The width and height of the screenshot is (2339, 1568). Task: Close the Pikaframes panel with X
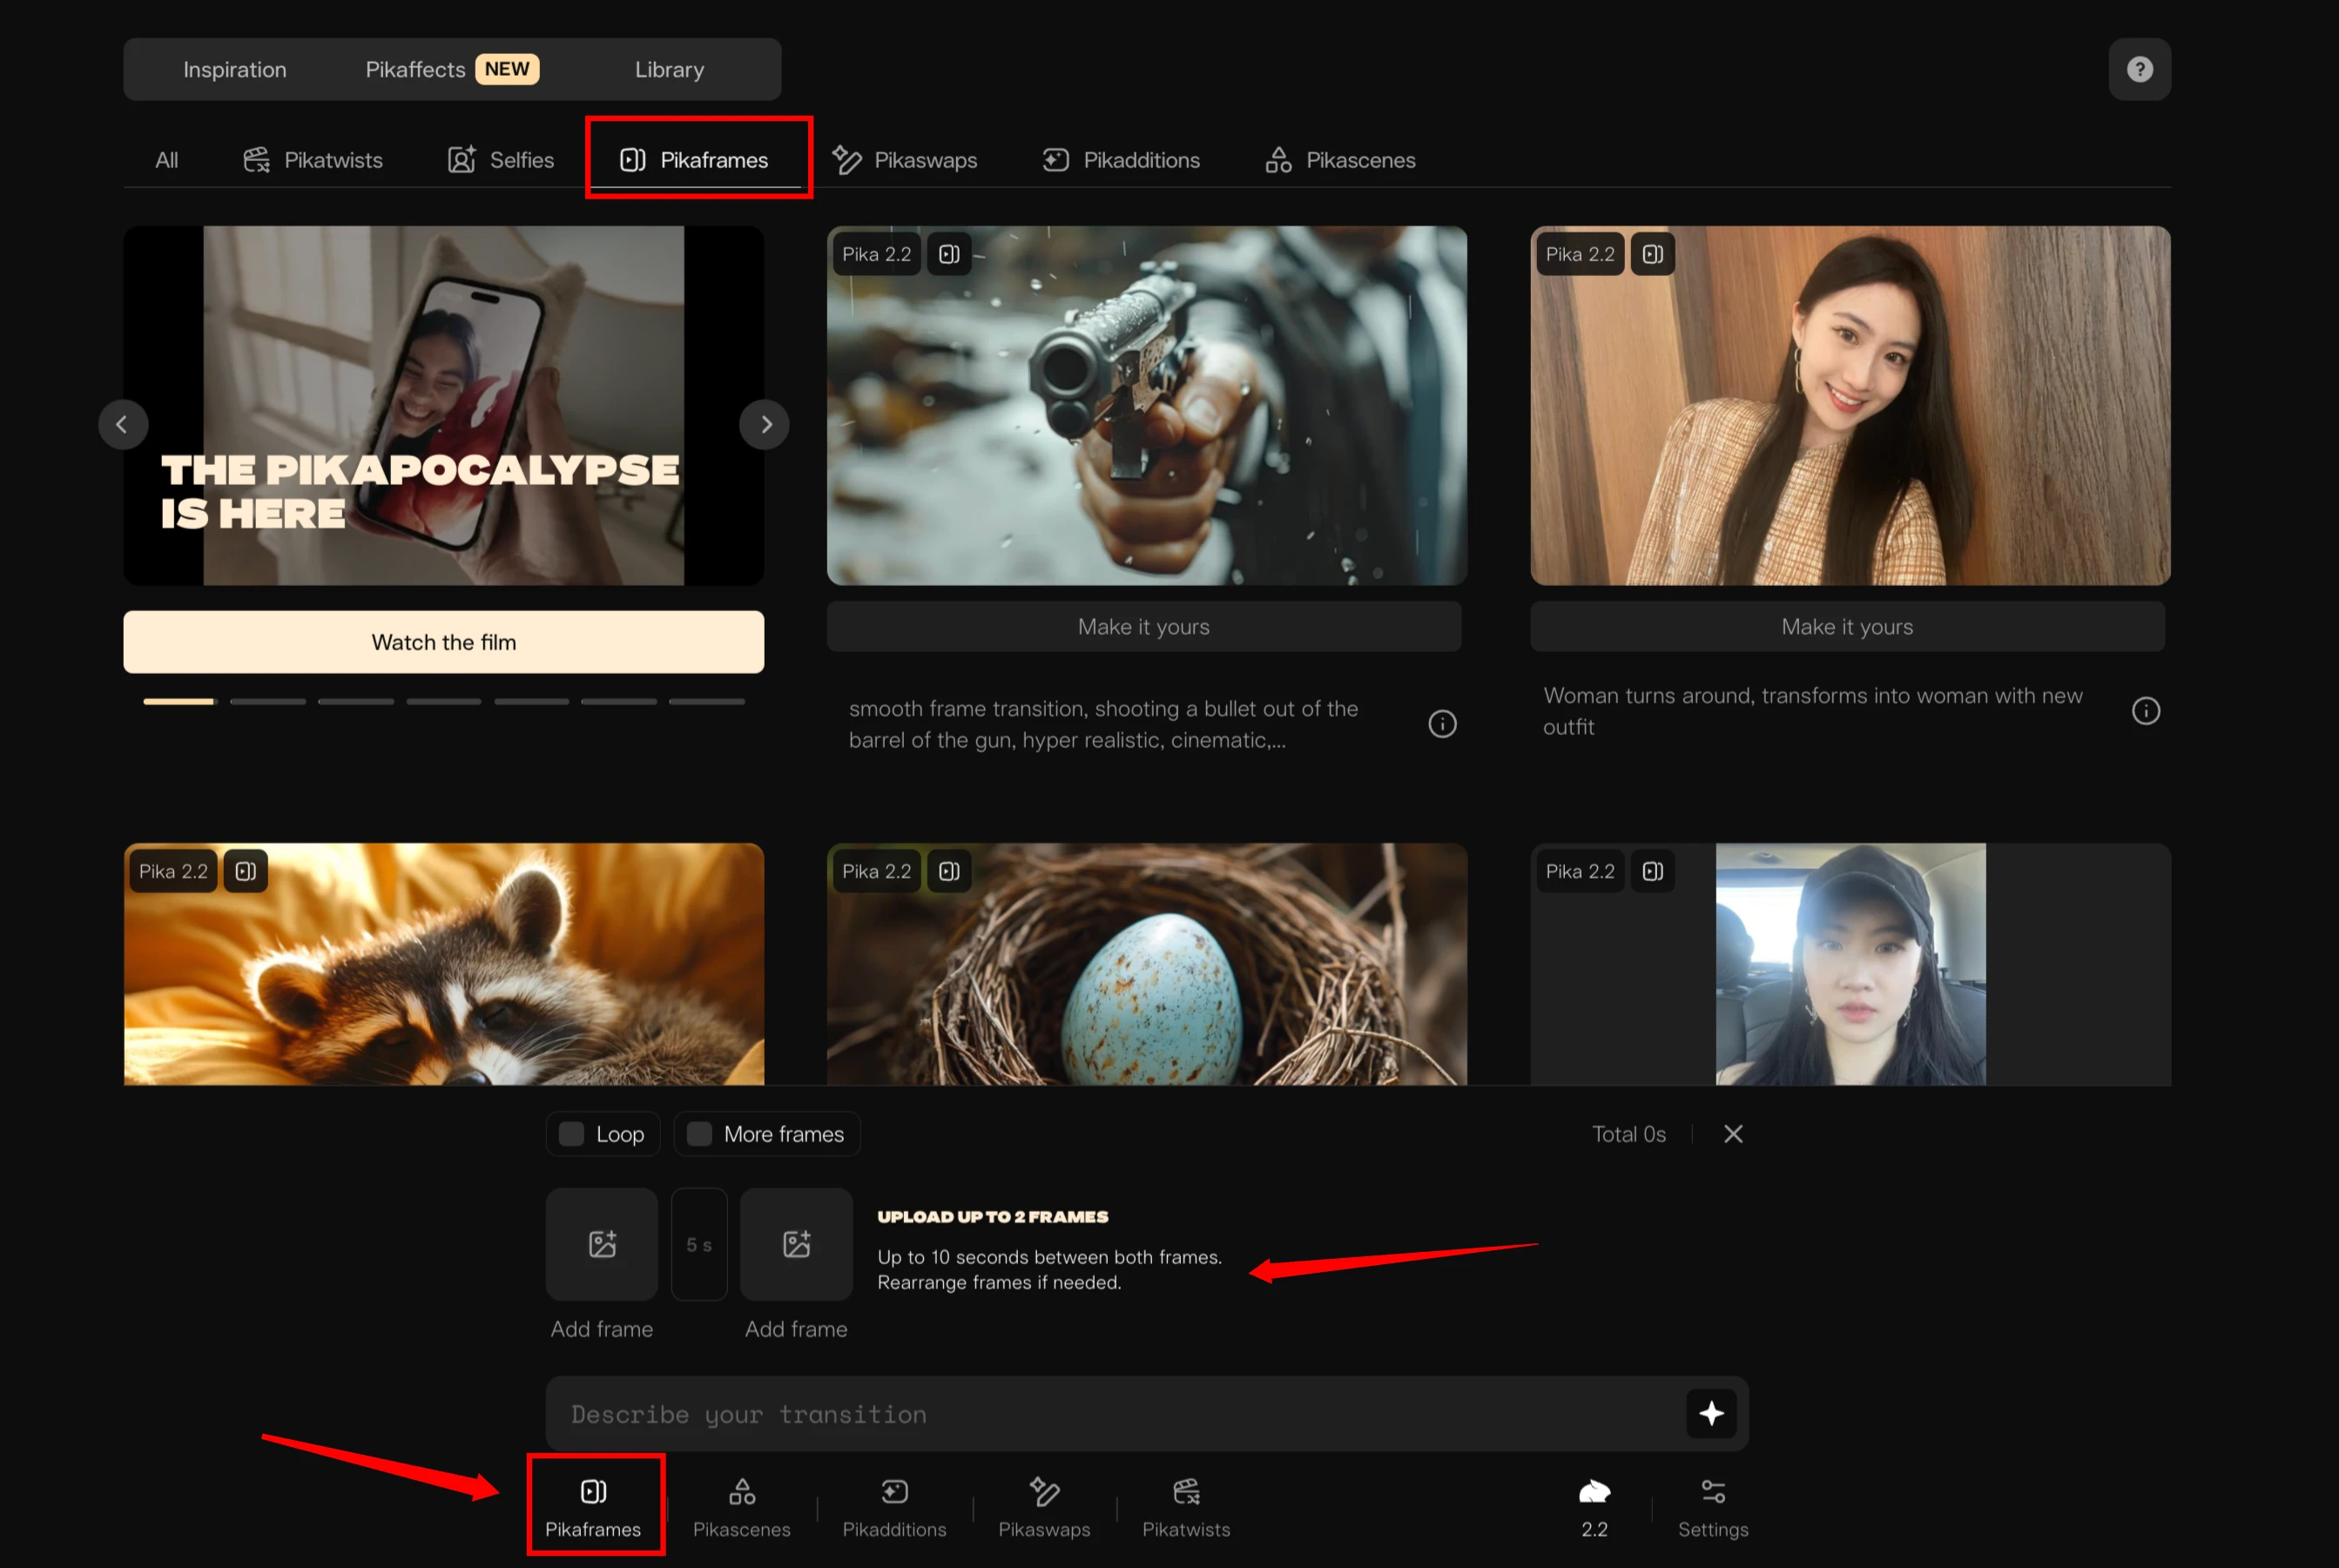click(x=1733, y=1134)
